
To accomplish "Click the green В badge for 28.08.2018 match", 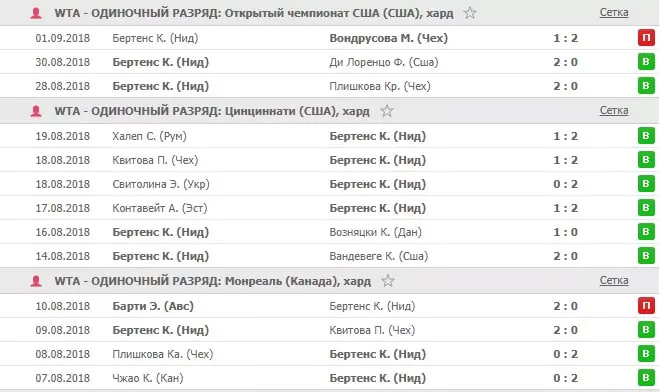I will point(646,86).
